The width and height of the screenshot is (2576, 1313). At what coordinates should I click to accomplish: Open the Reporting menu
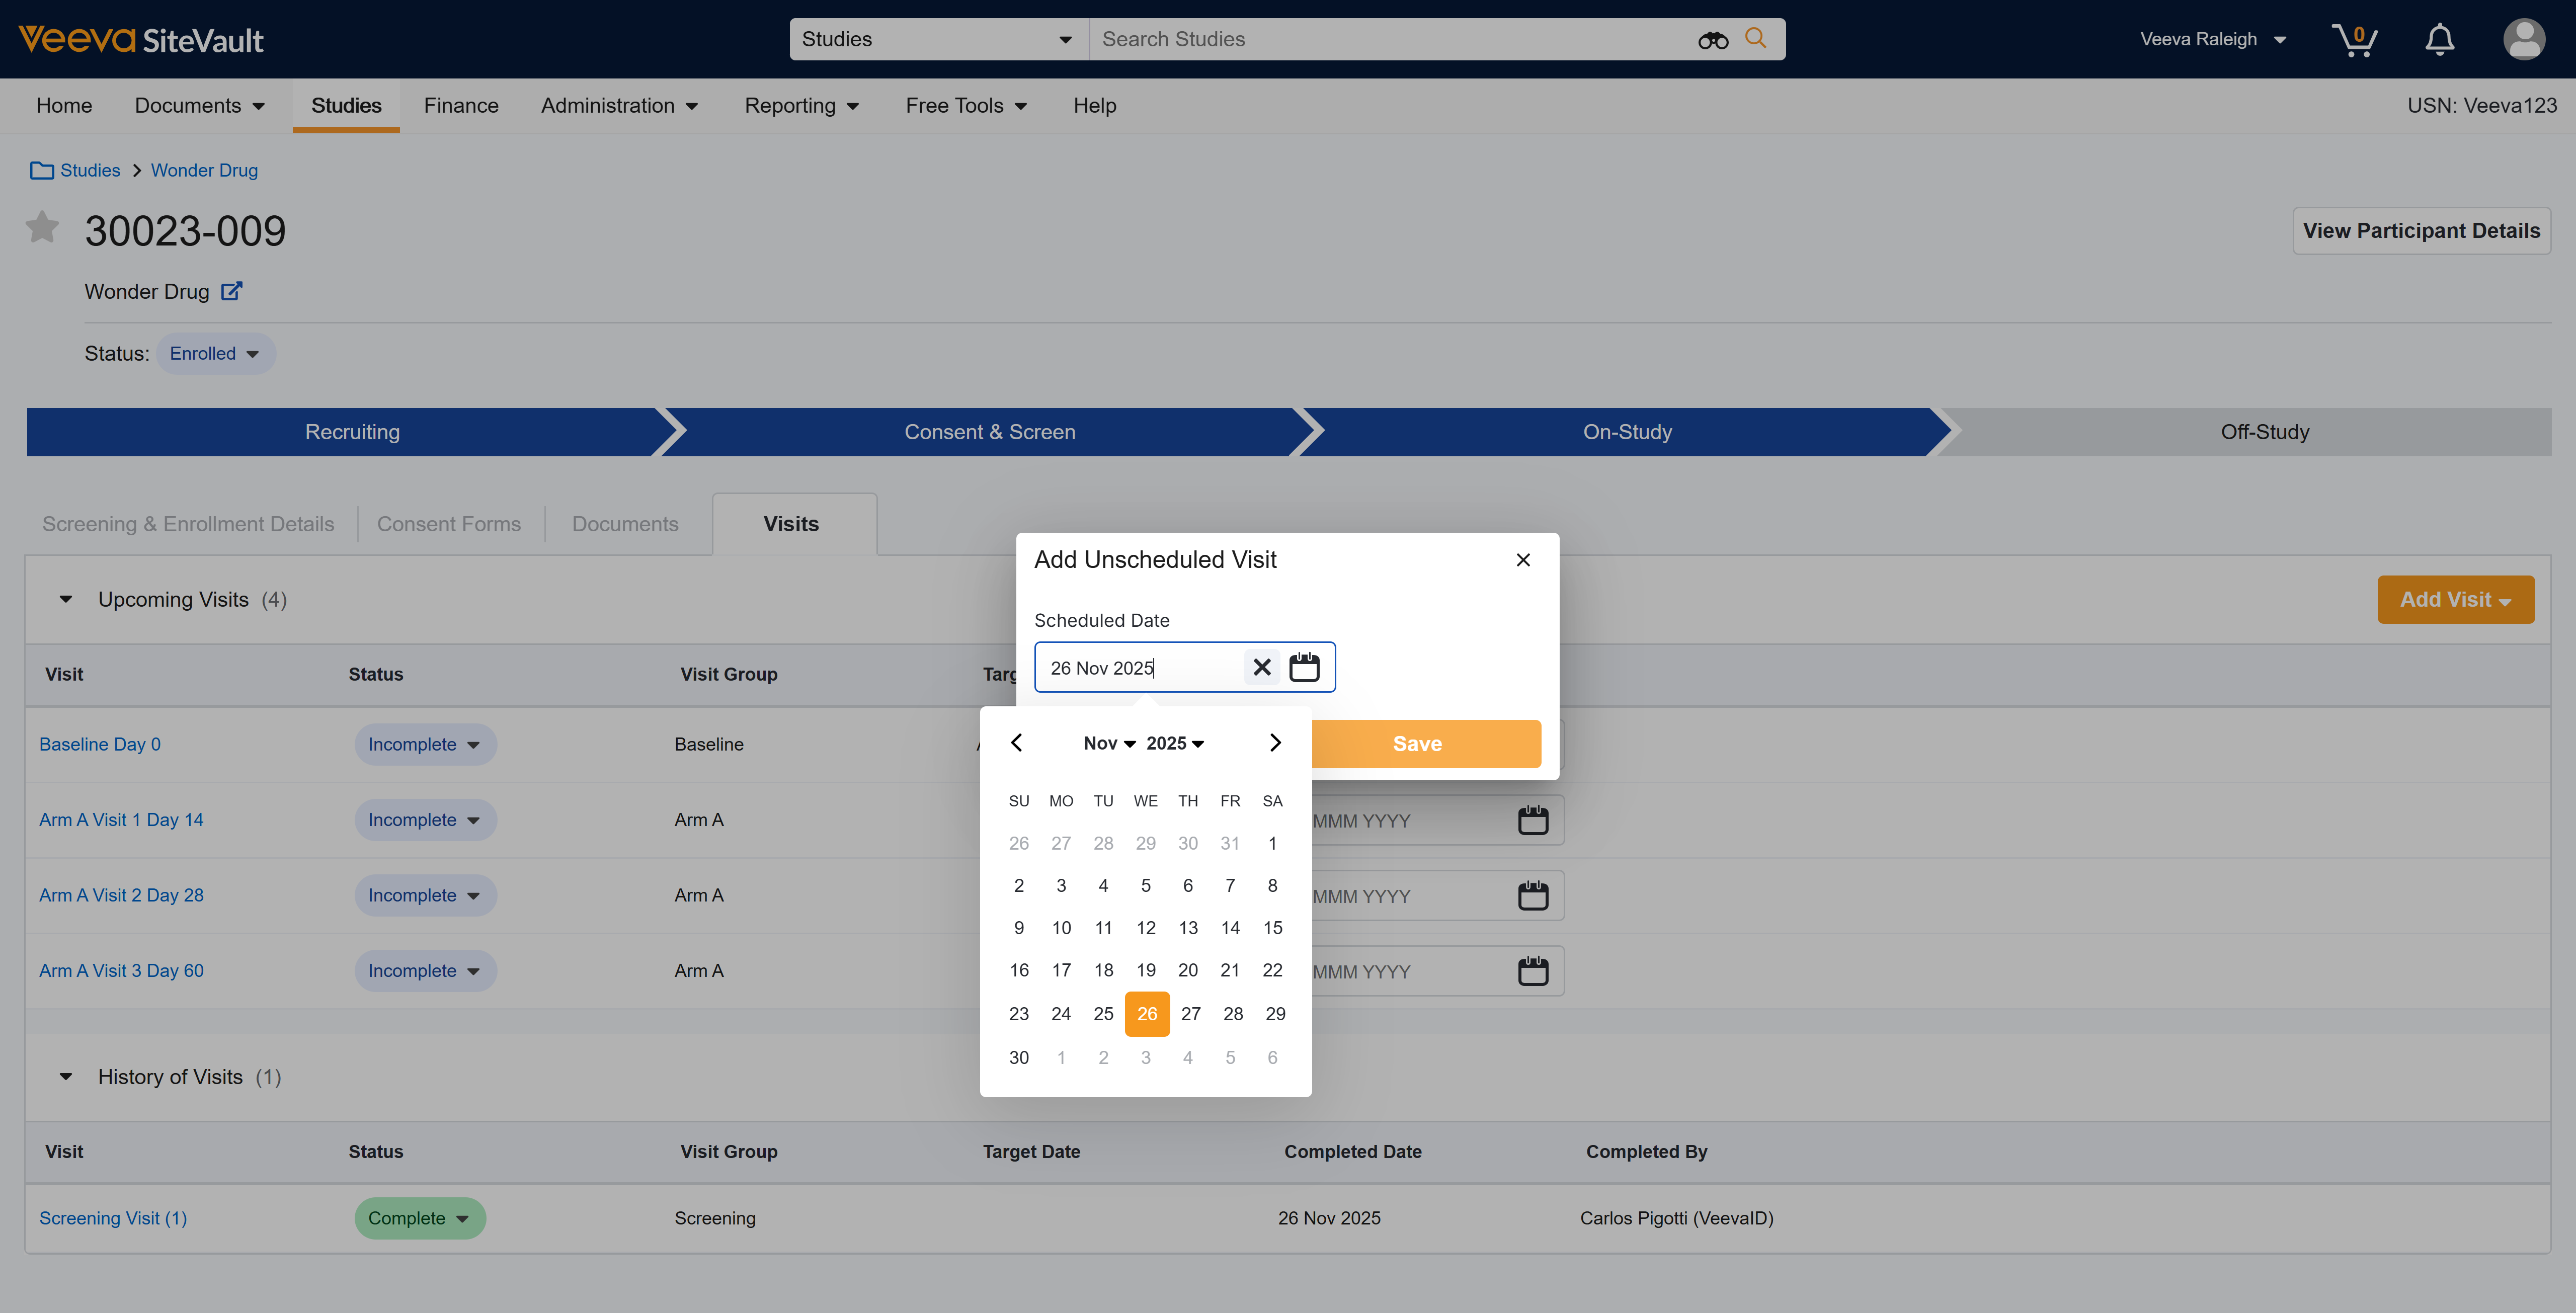point(801,105)
